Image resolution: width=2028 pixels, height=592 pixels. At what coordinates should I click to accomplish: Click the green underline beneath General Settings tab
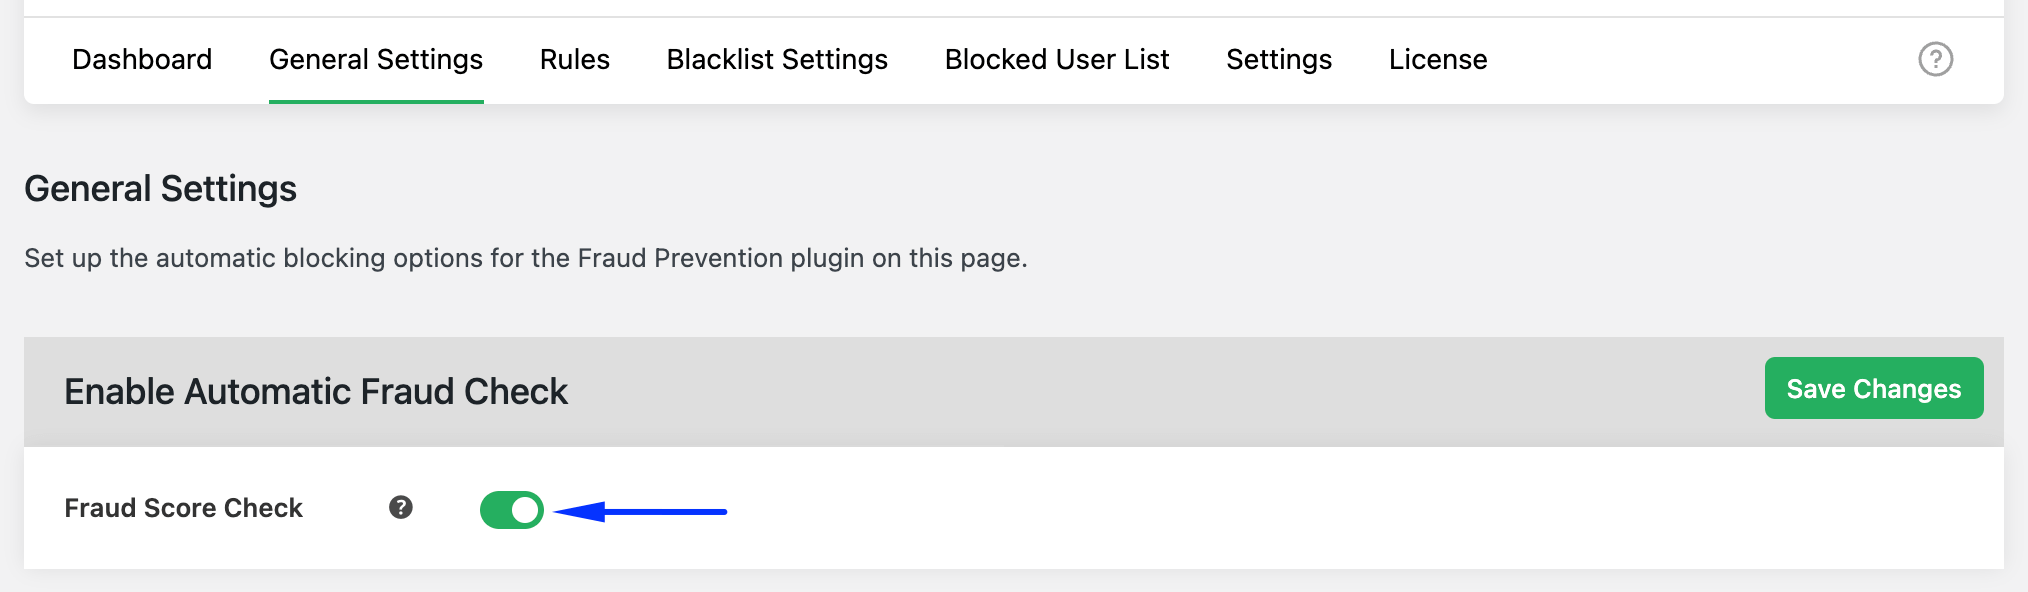pyautogui.click(x=376, y=101)
